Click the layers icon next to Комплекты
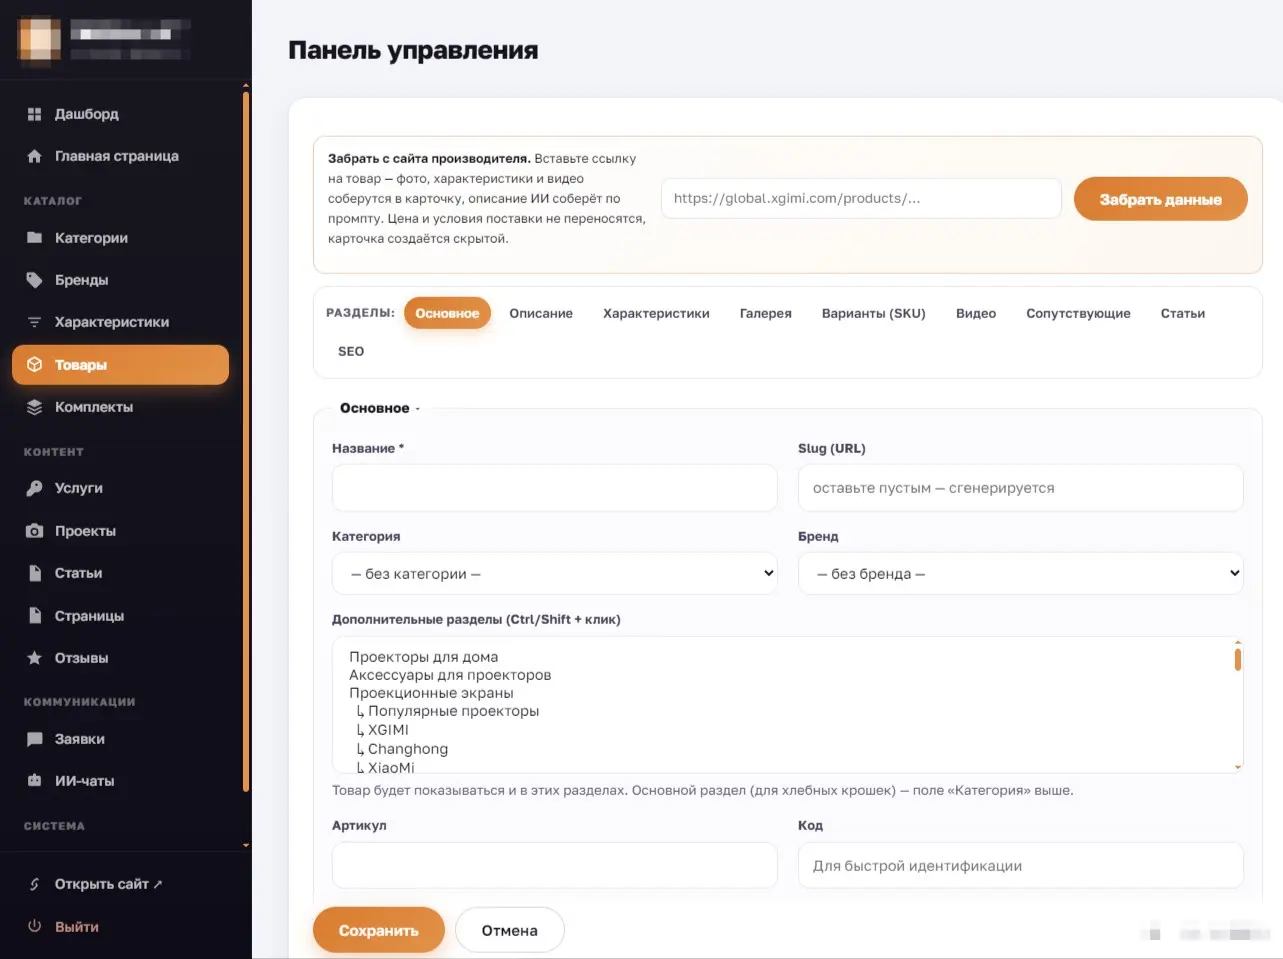 click(34, 407)
